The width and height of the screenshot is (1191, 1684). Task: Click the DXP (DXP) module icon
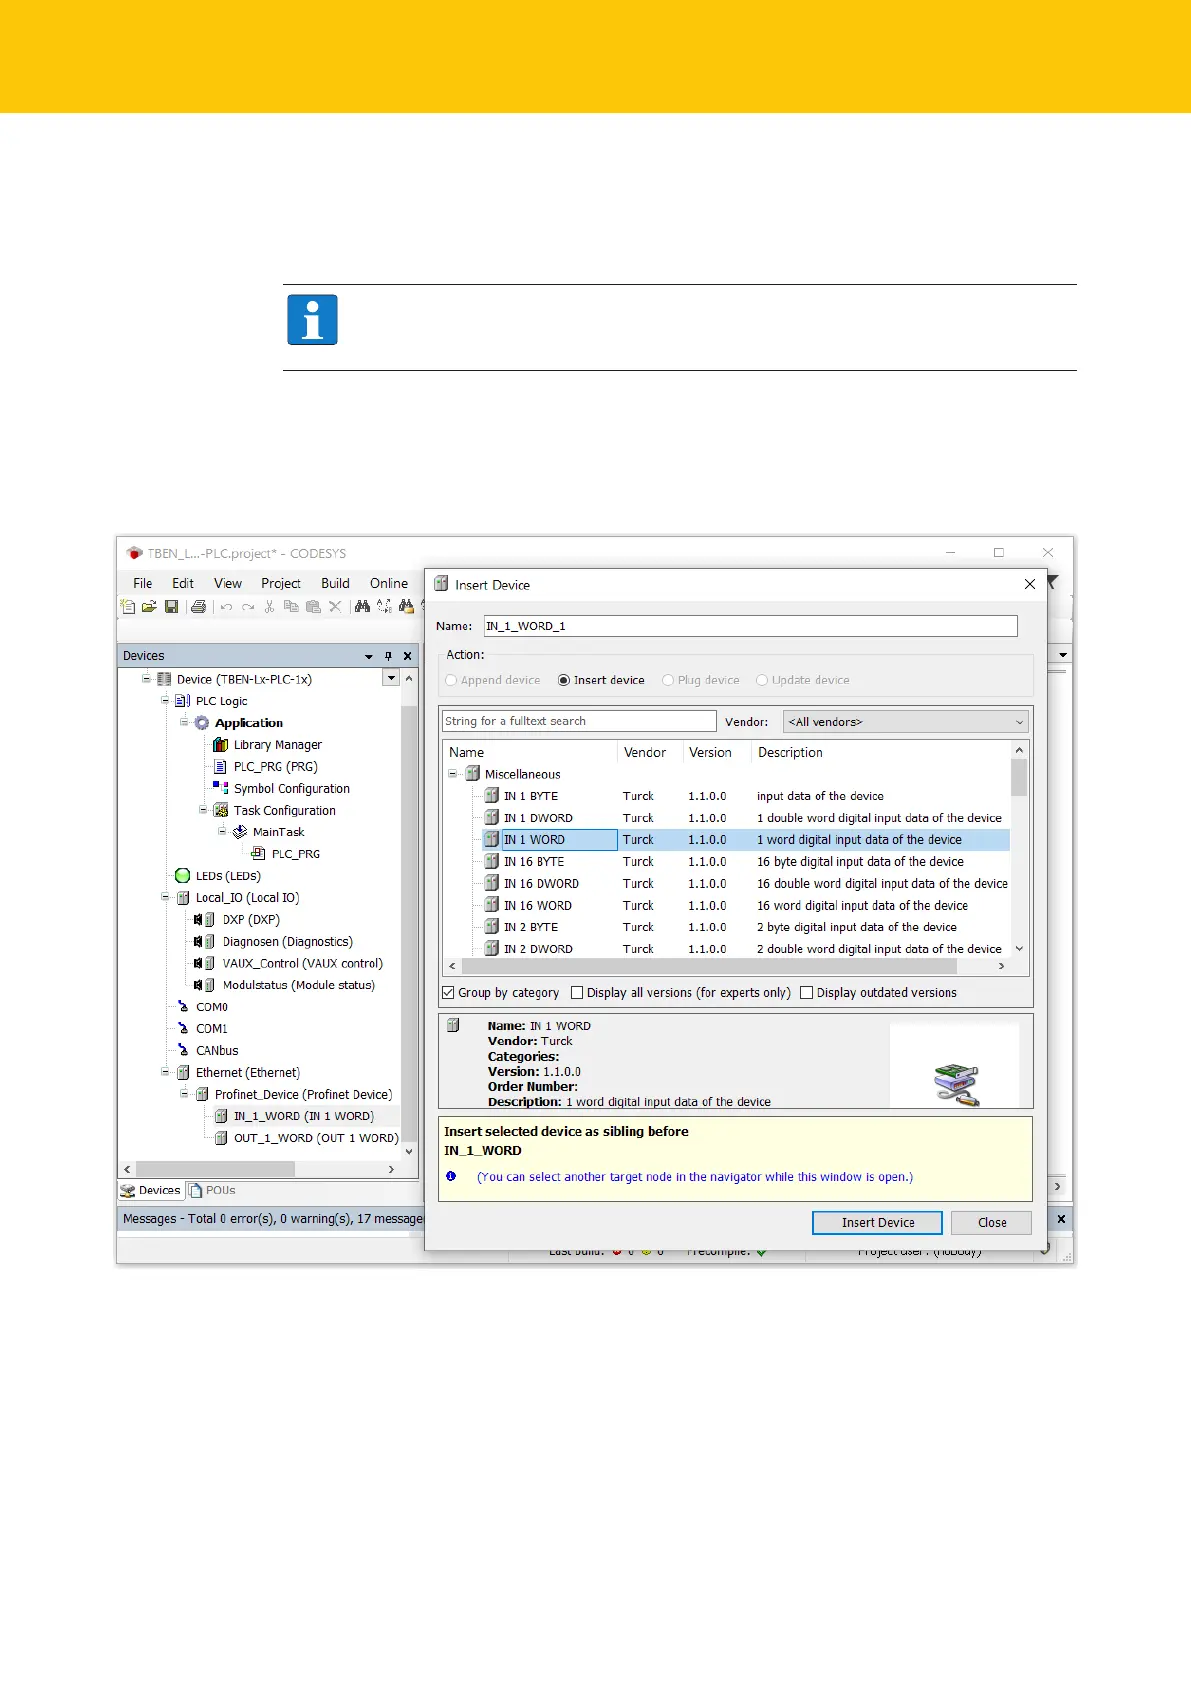point(204,919)
